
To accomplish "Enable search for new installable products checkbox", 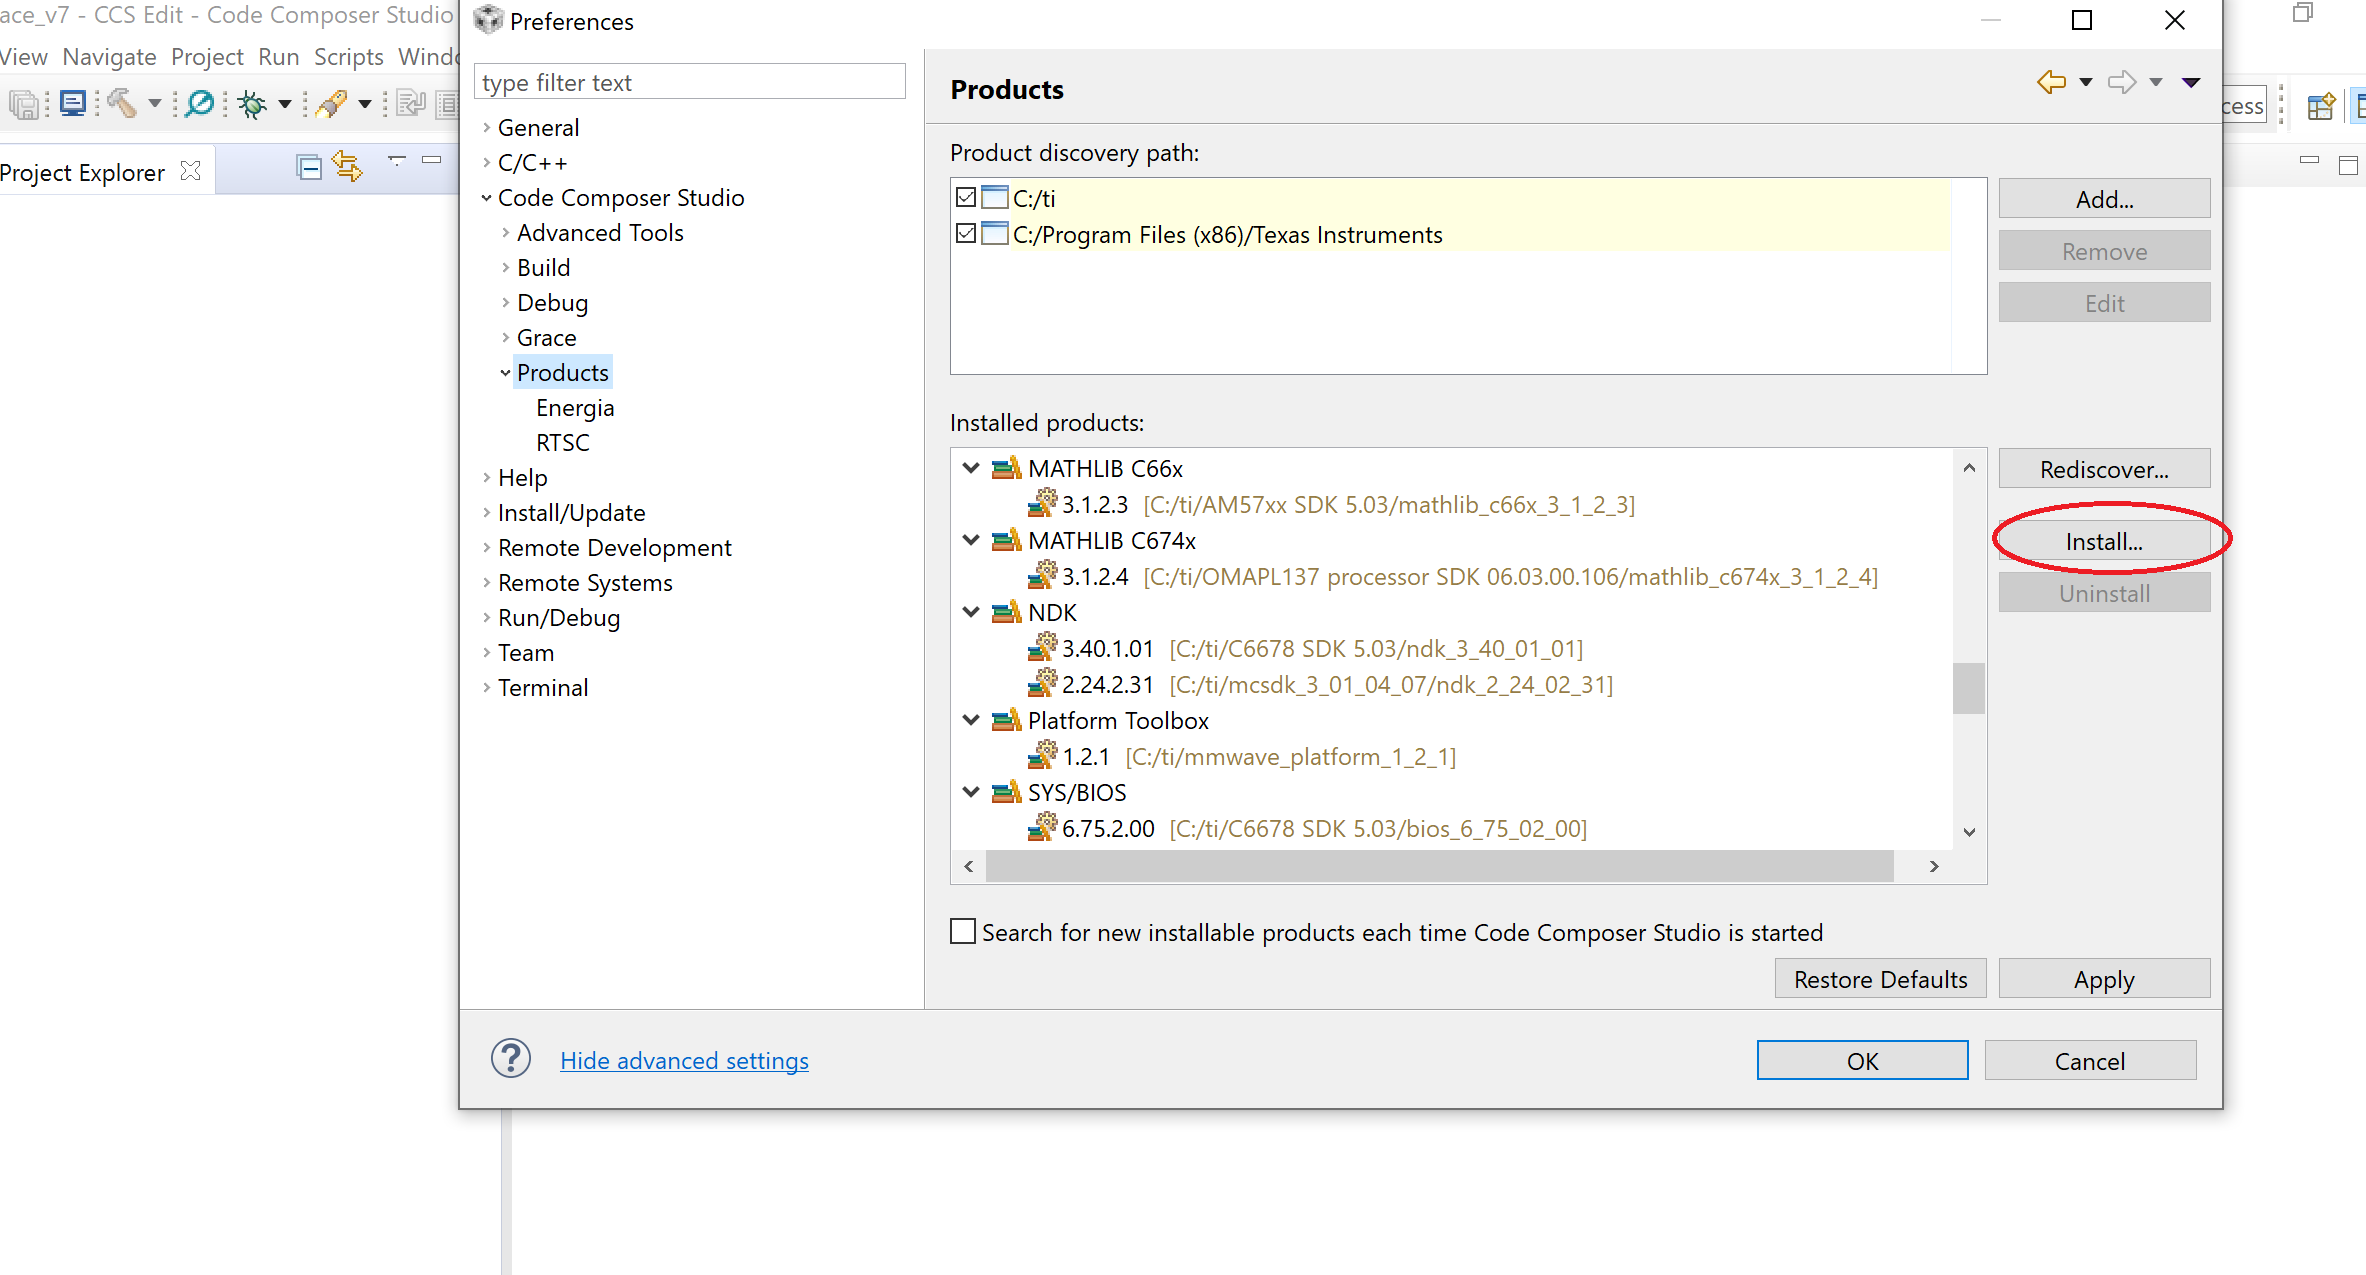I will (963, 931).
